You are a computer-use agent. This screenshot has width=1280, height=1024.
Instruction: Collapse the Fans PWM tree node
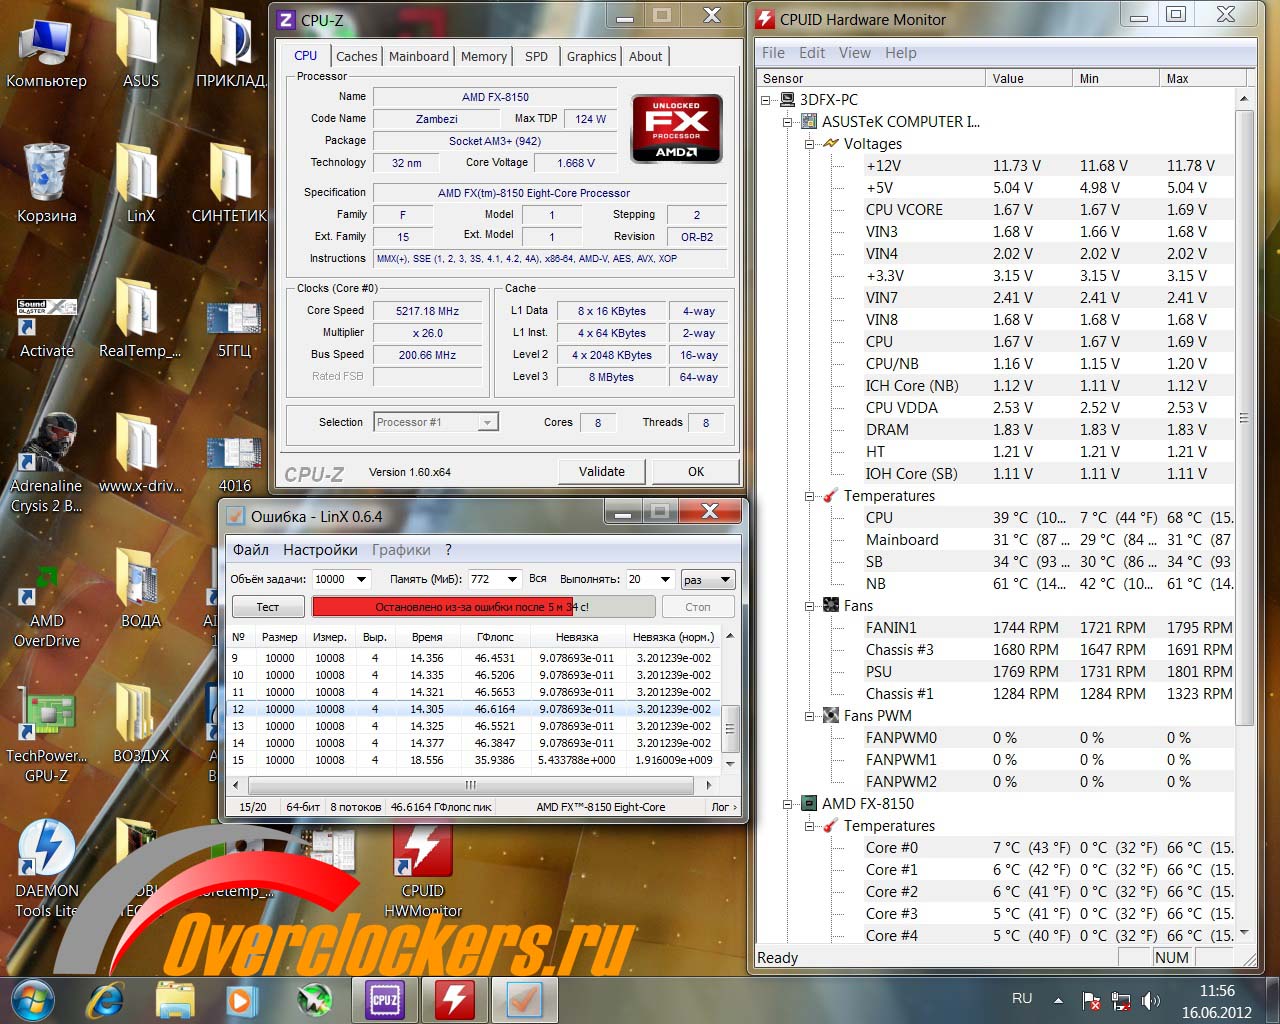pos(810,716)
